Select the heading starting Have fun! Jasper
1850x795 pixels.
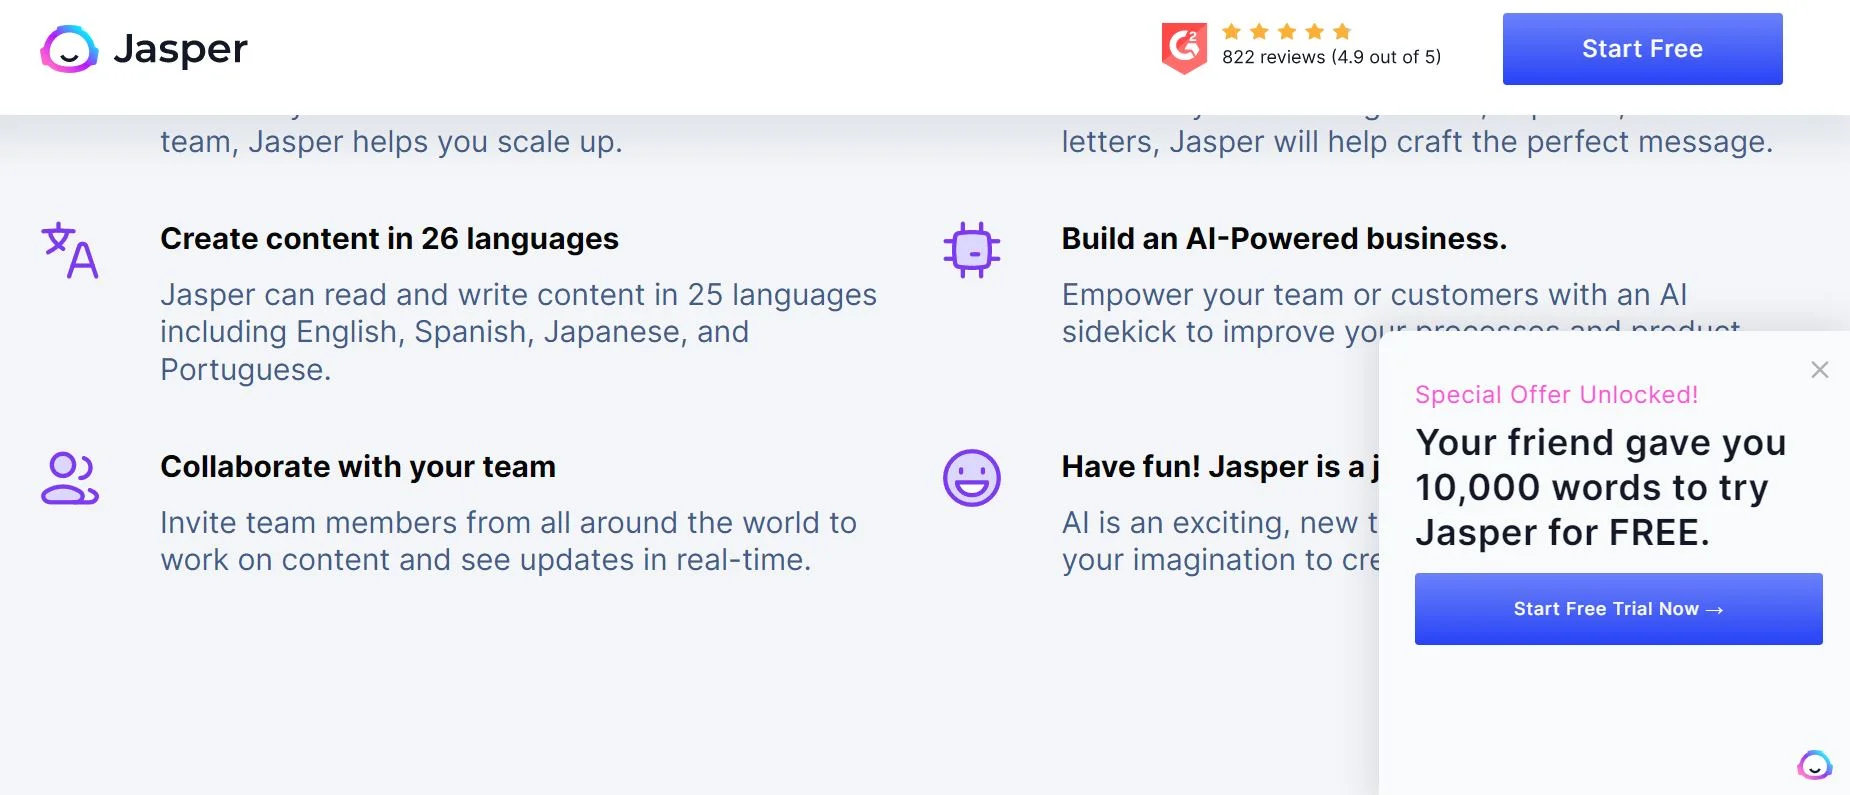[1220, 467]
